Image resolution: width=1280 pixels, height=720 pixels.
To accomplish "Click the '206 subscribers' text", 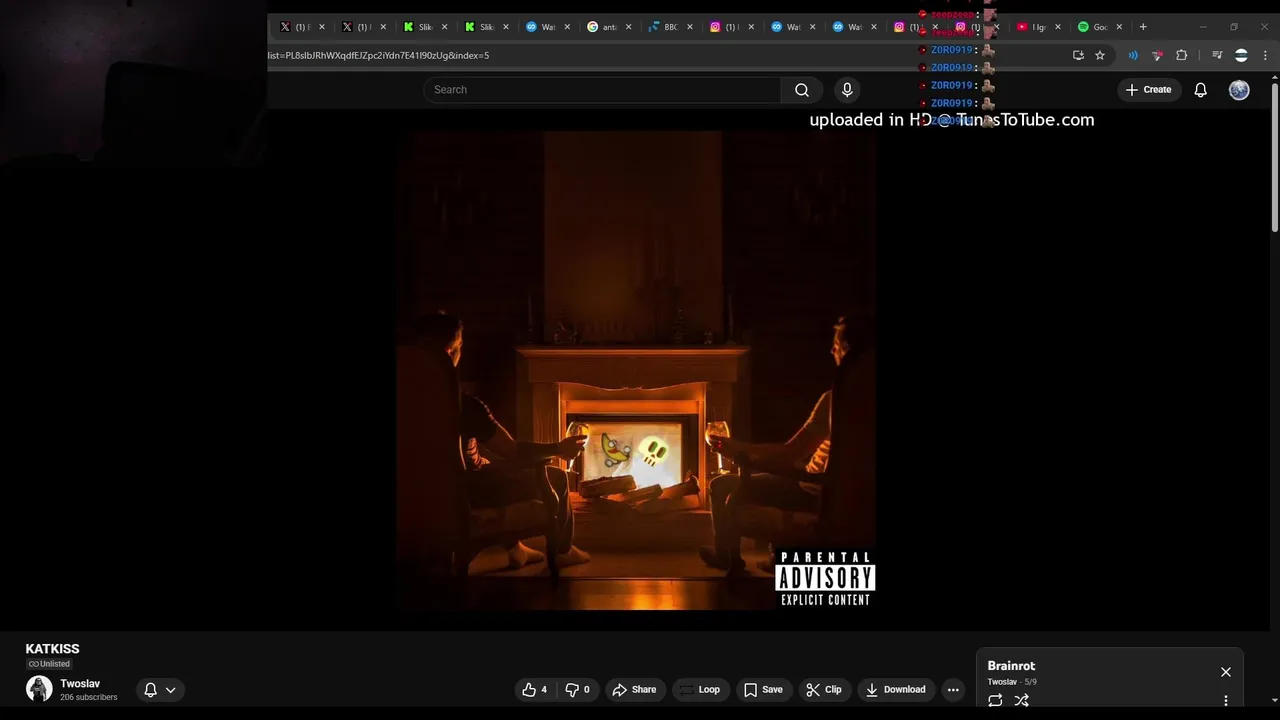I will 88,697.
